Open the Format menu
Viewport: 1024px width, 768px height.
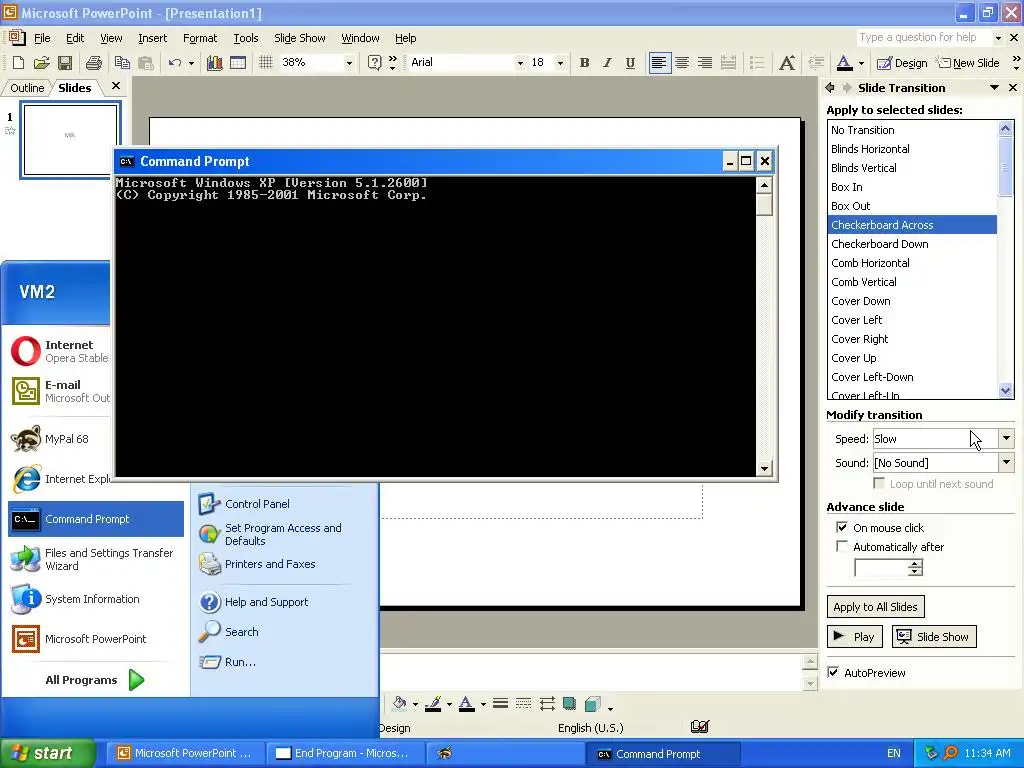click(200, 38)
